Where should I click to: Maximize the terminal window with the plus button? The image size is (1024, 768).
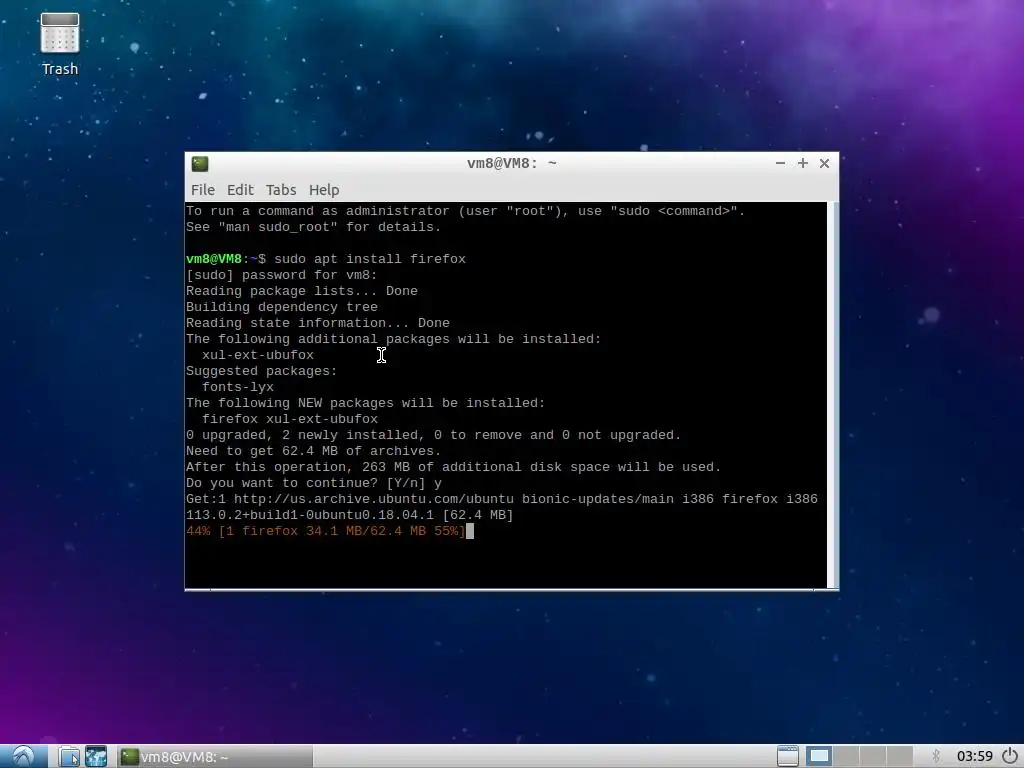pyautogui.click(x=803, y=163)
